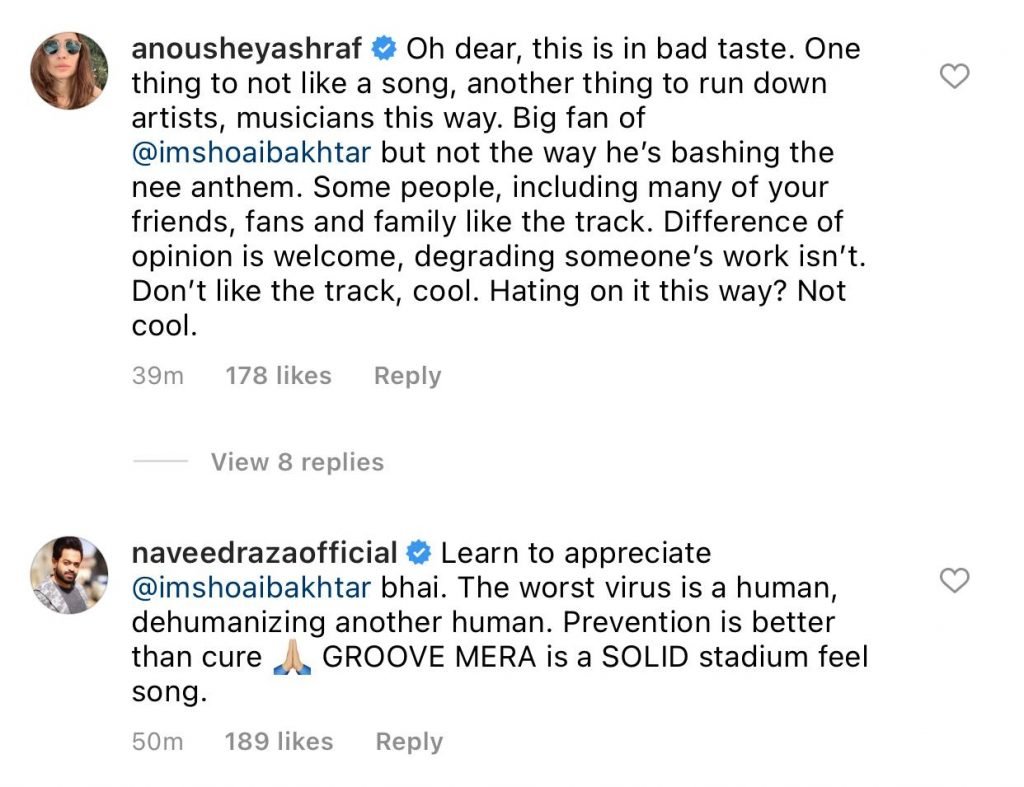Click the 39m timestamp
The image size is (1024, 787).
157,376
